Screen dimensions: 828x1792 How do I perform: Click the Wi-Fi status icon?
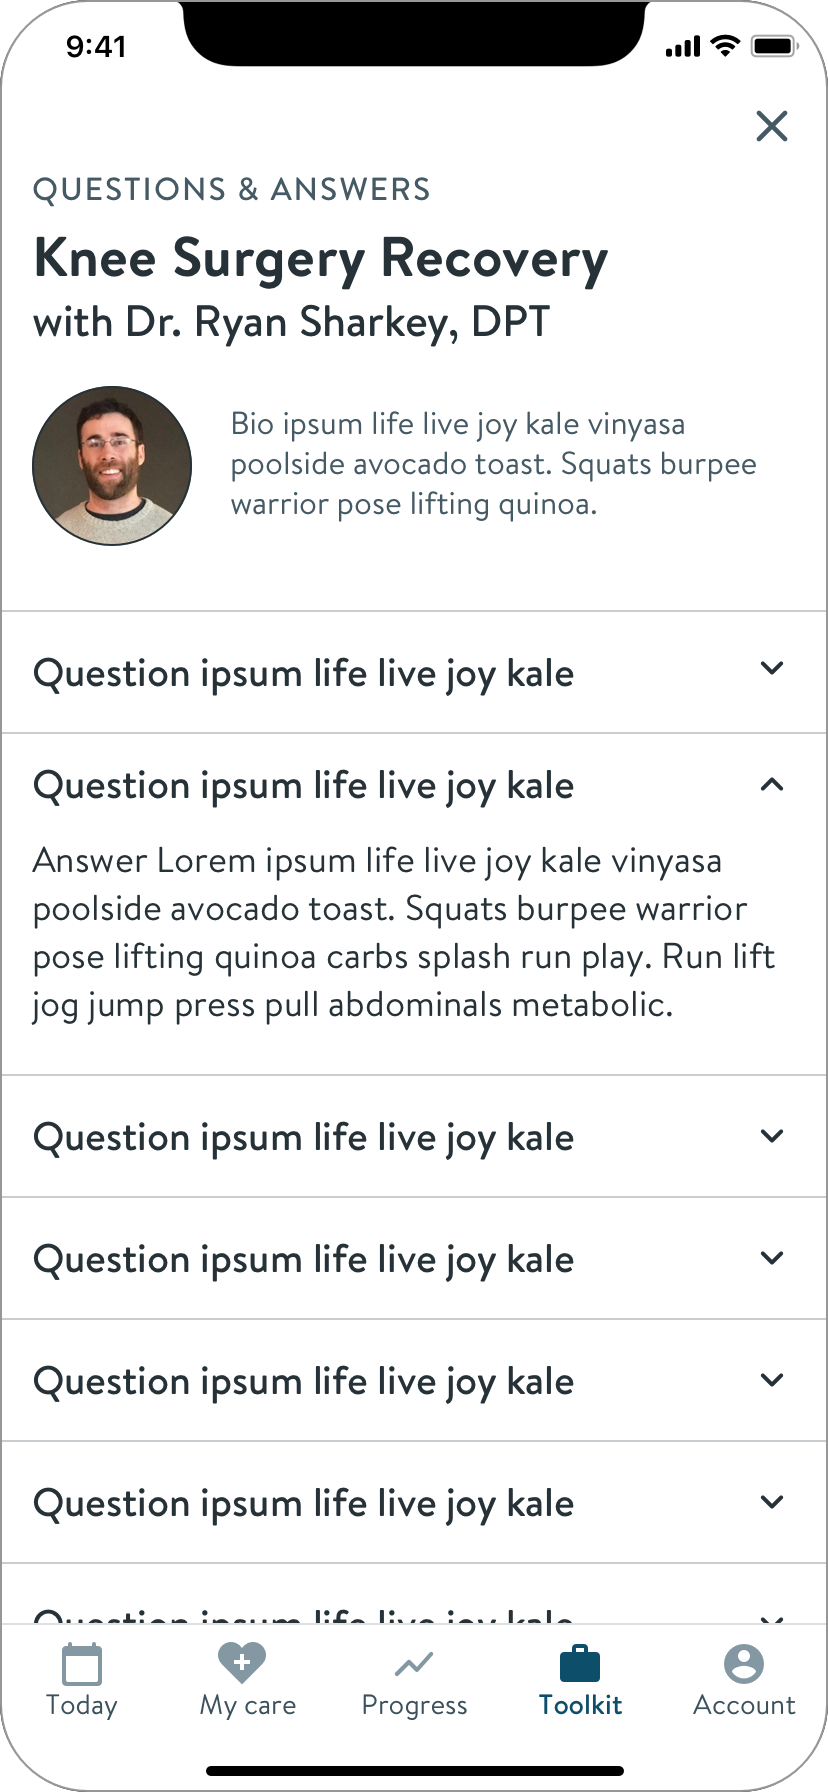click(x=725, y=46)
